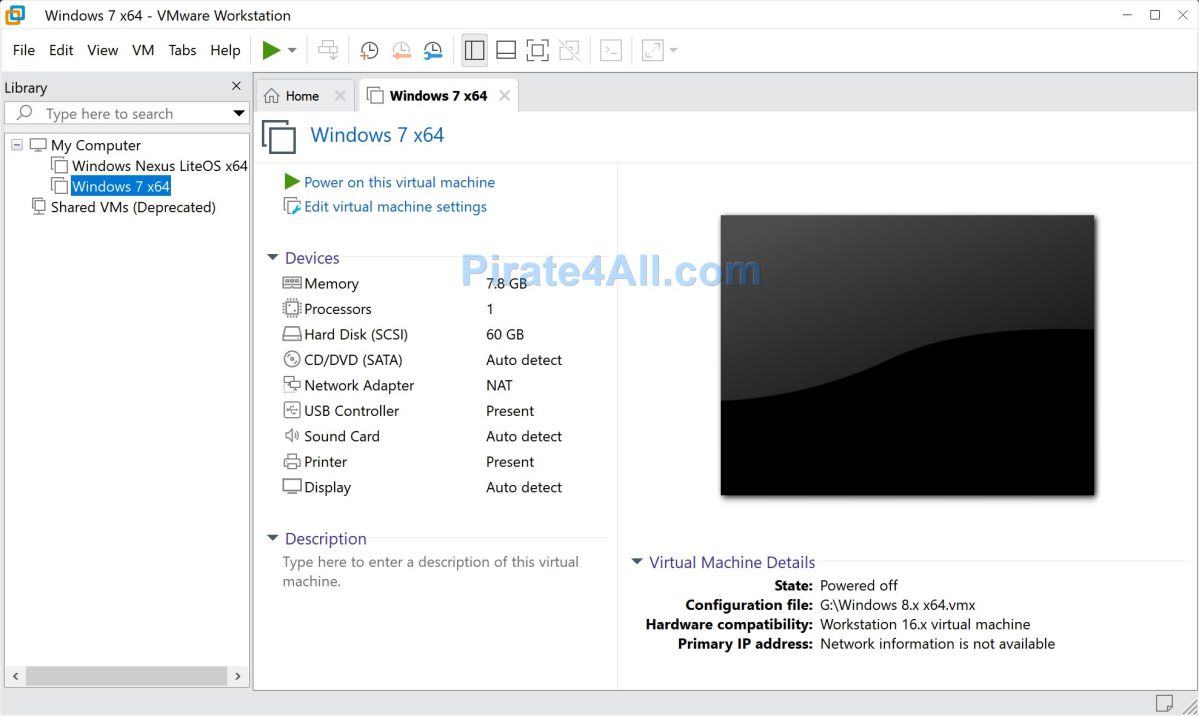Open the console view icon

click(x=611, y=50)
